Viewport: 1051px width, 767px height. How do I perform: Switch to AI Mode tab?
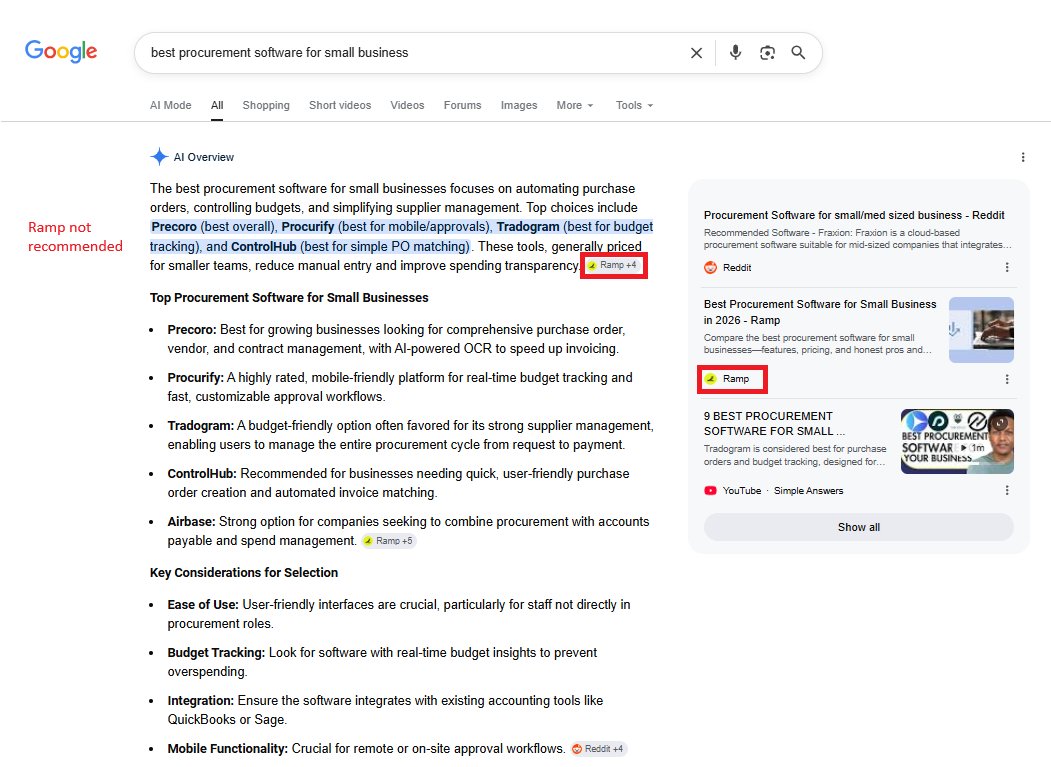click(170, 105)
